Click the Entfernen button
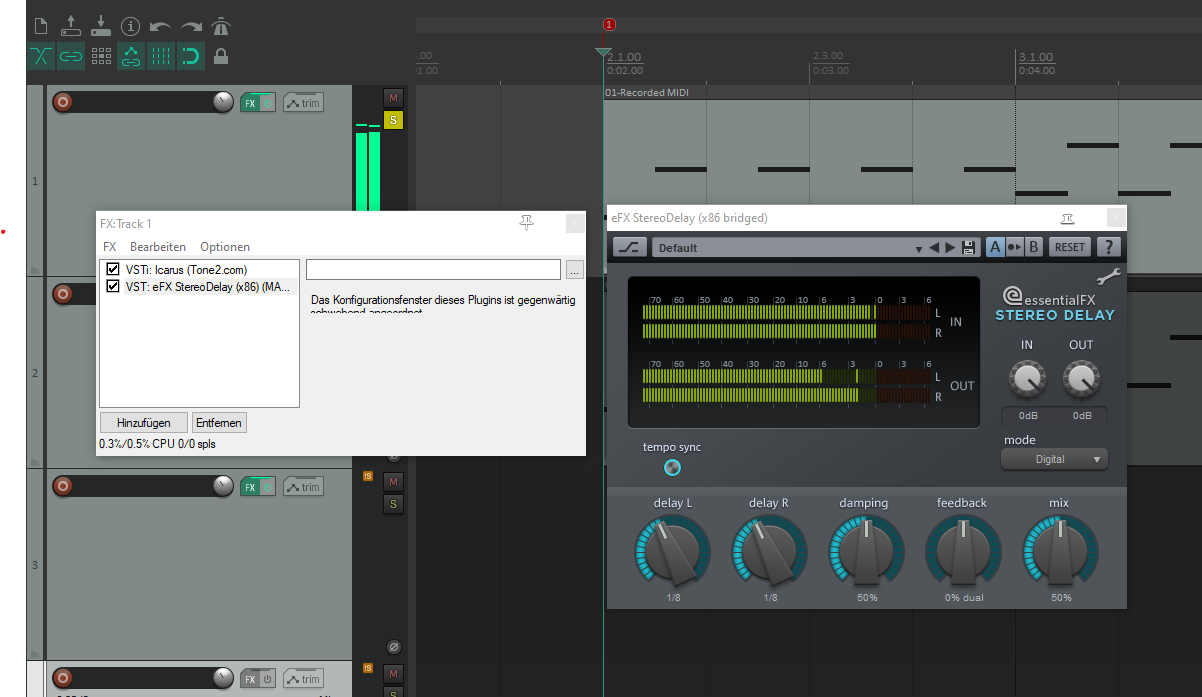The height and width of the screenshot is (697, 1202). [218, 423]
